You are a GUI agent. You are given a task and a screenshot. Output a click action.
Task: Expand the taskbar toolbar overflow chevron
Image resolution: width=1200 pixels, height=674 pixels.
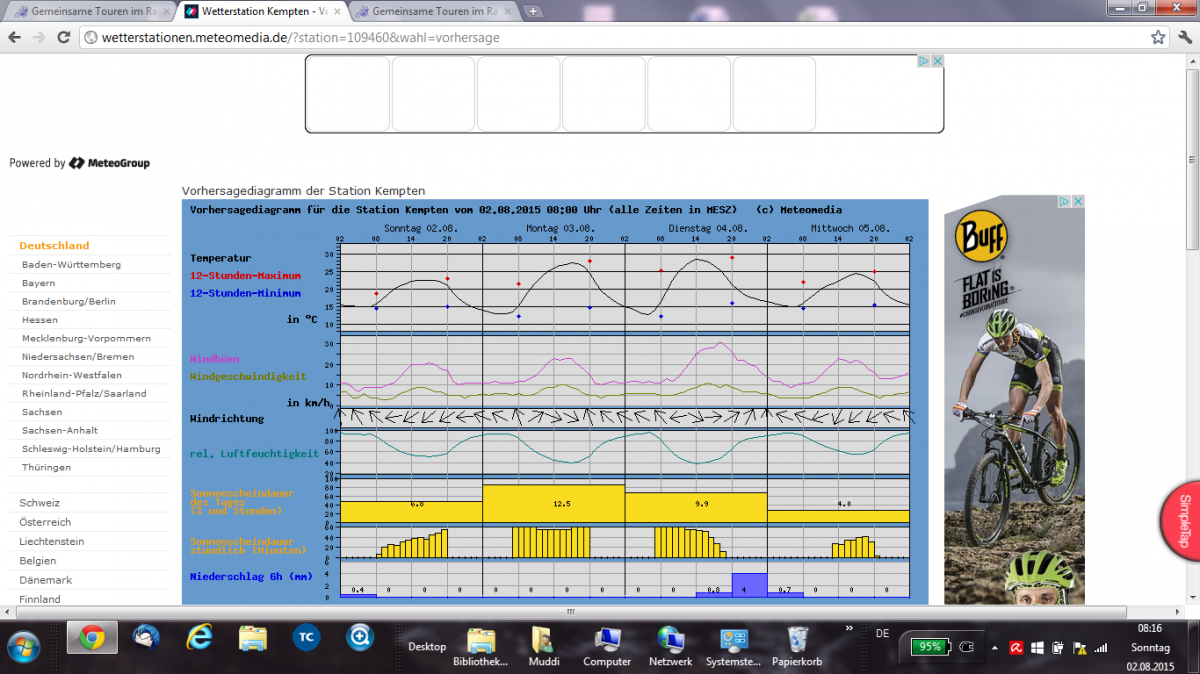[x=849, y=629]
